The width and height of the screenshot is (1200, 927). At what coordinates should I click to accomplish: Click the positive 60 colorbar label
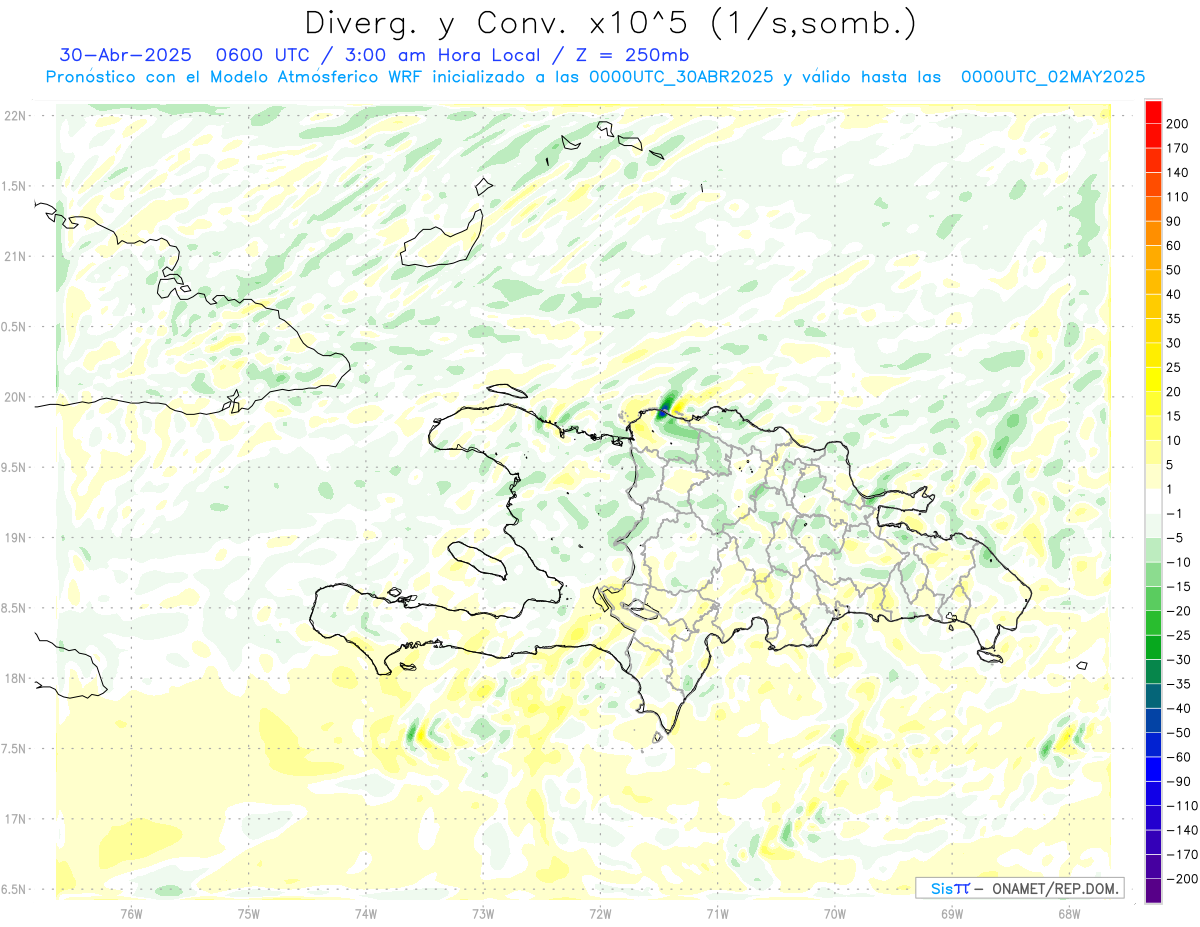1174,246
